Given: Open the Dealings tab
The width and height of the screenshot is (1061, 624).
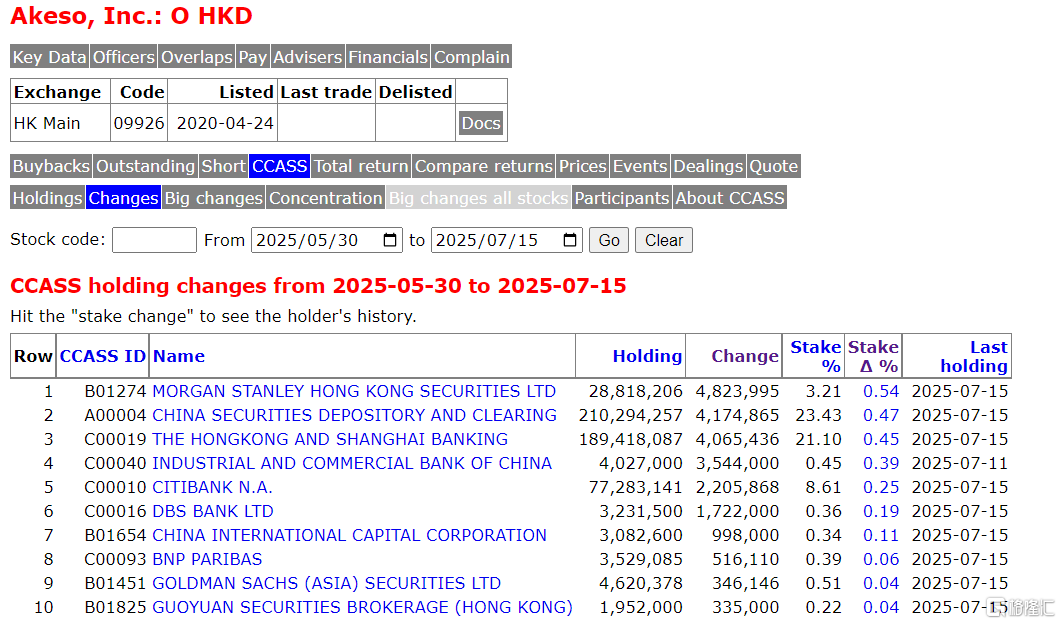Looking at the screenshot, I should pos(708,166).
